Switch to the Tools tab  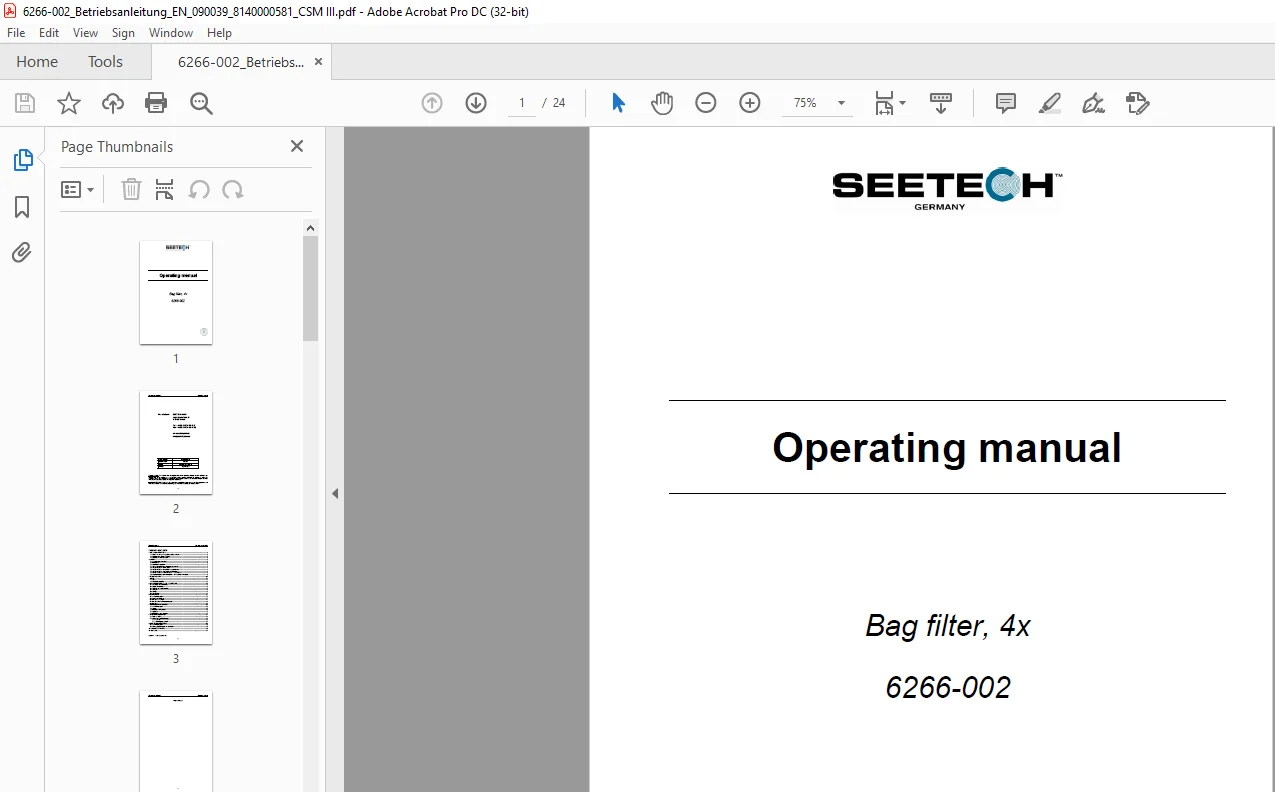coord(105,62)
